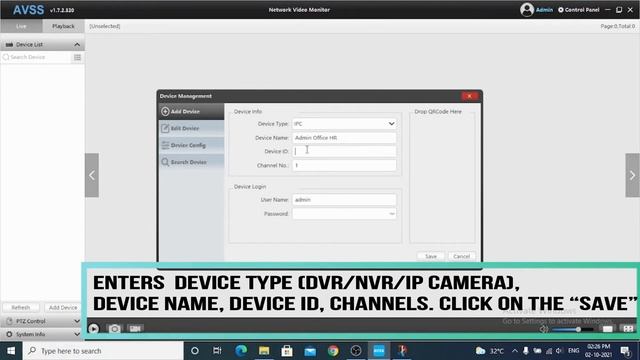The height and width of the screenshot is (360, 640).
Task: Open Task View on taskbar
Action: click(217, 351)
